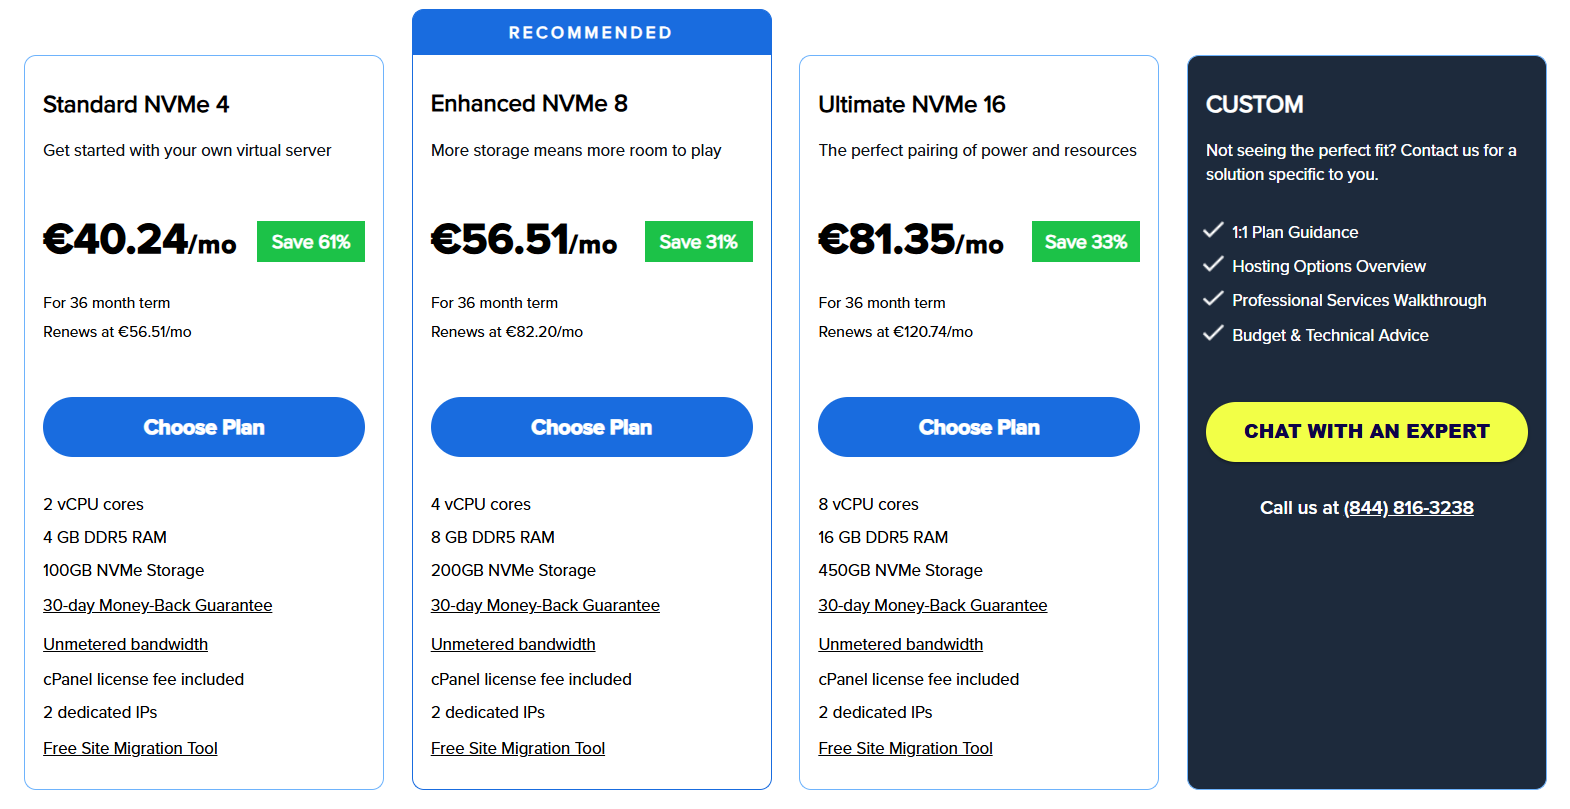This screenshot has height=809, width=1570.
Task: Choose the Ultimate NVMe 16 plan
Action: tap(978, 427)
